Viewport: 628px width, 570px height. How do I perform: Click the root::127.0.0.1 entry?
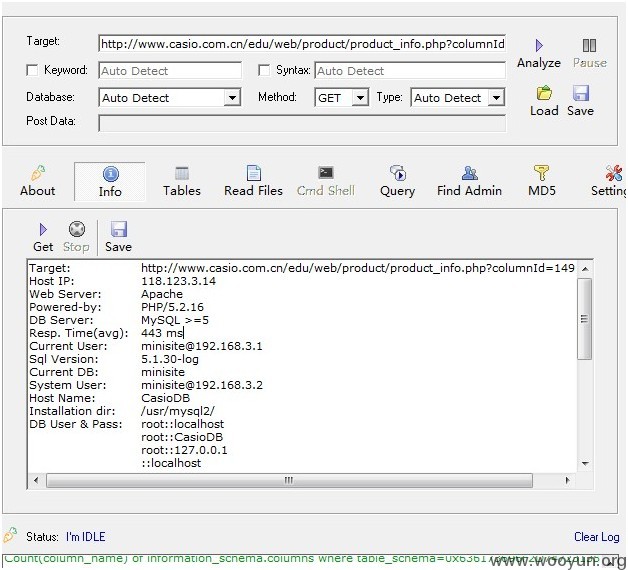click(184, 450)
